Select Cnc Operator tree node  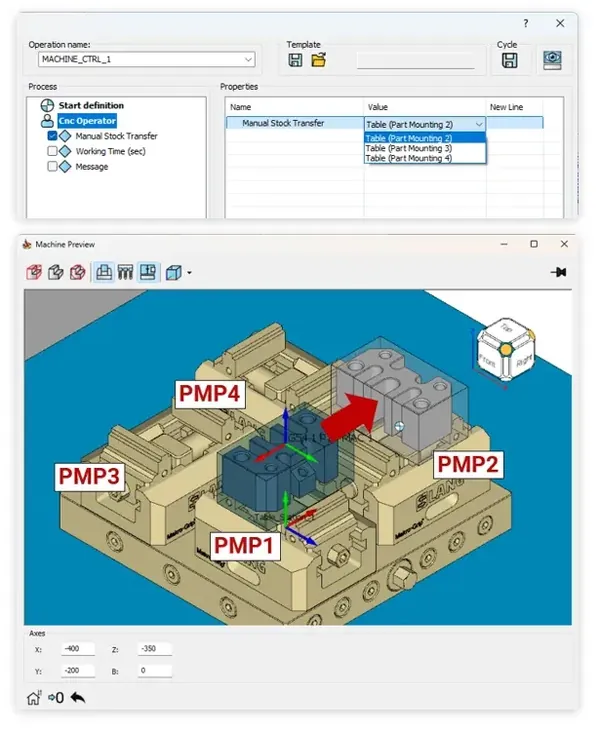tap(87, 121)
